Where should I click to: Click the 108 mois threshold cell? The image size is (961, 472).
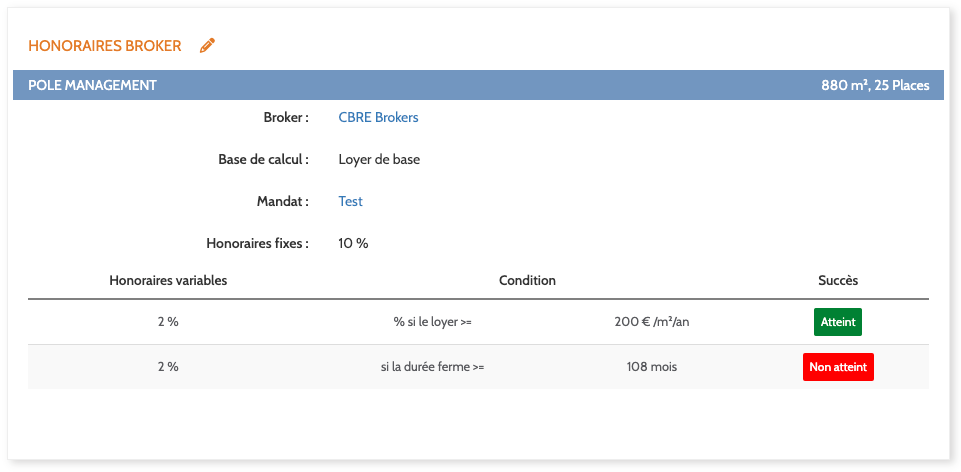coord(651,367)
